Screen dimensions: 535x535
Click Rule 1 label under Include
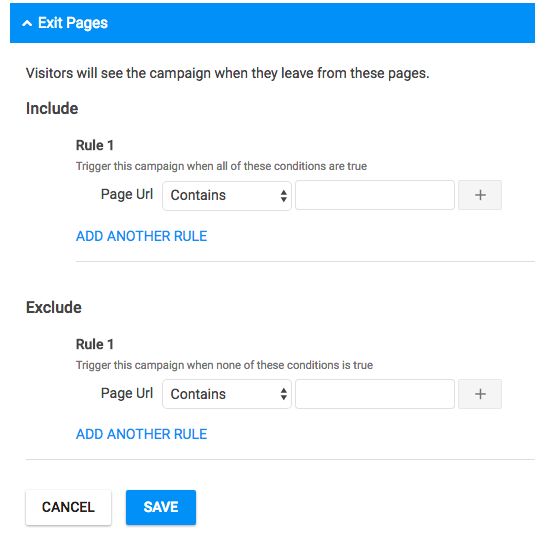coord(95,145)
